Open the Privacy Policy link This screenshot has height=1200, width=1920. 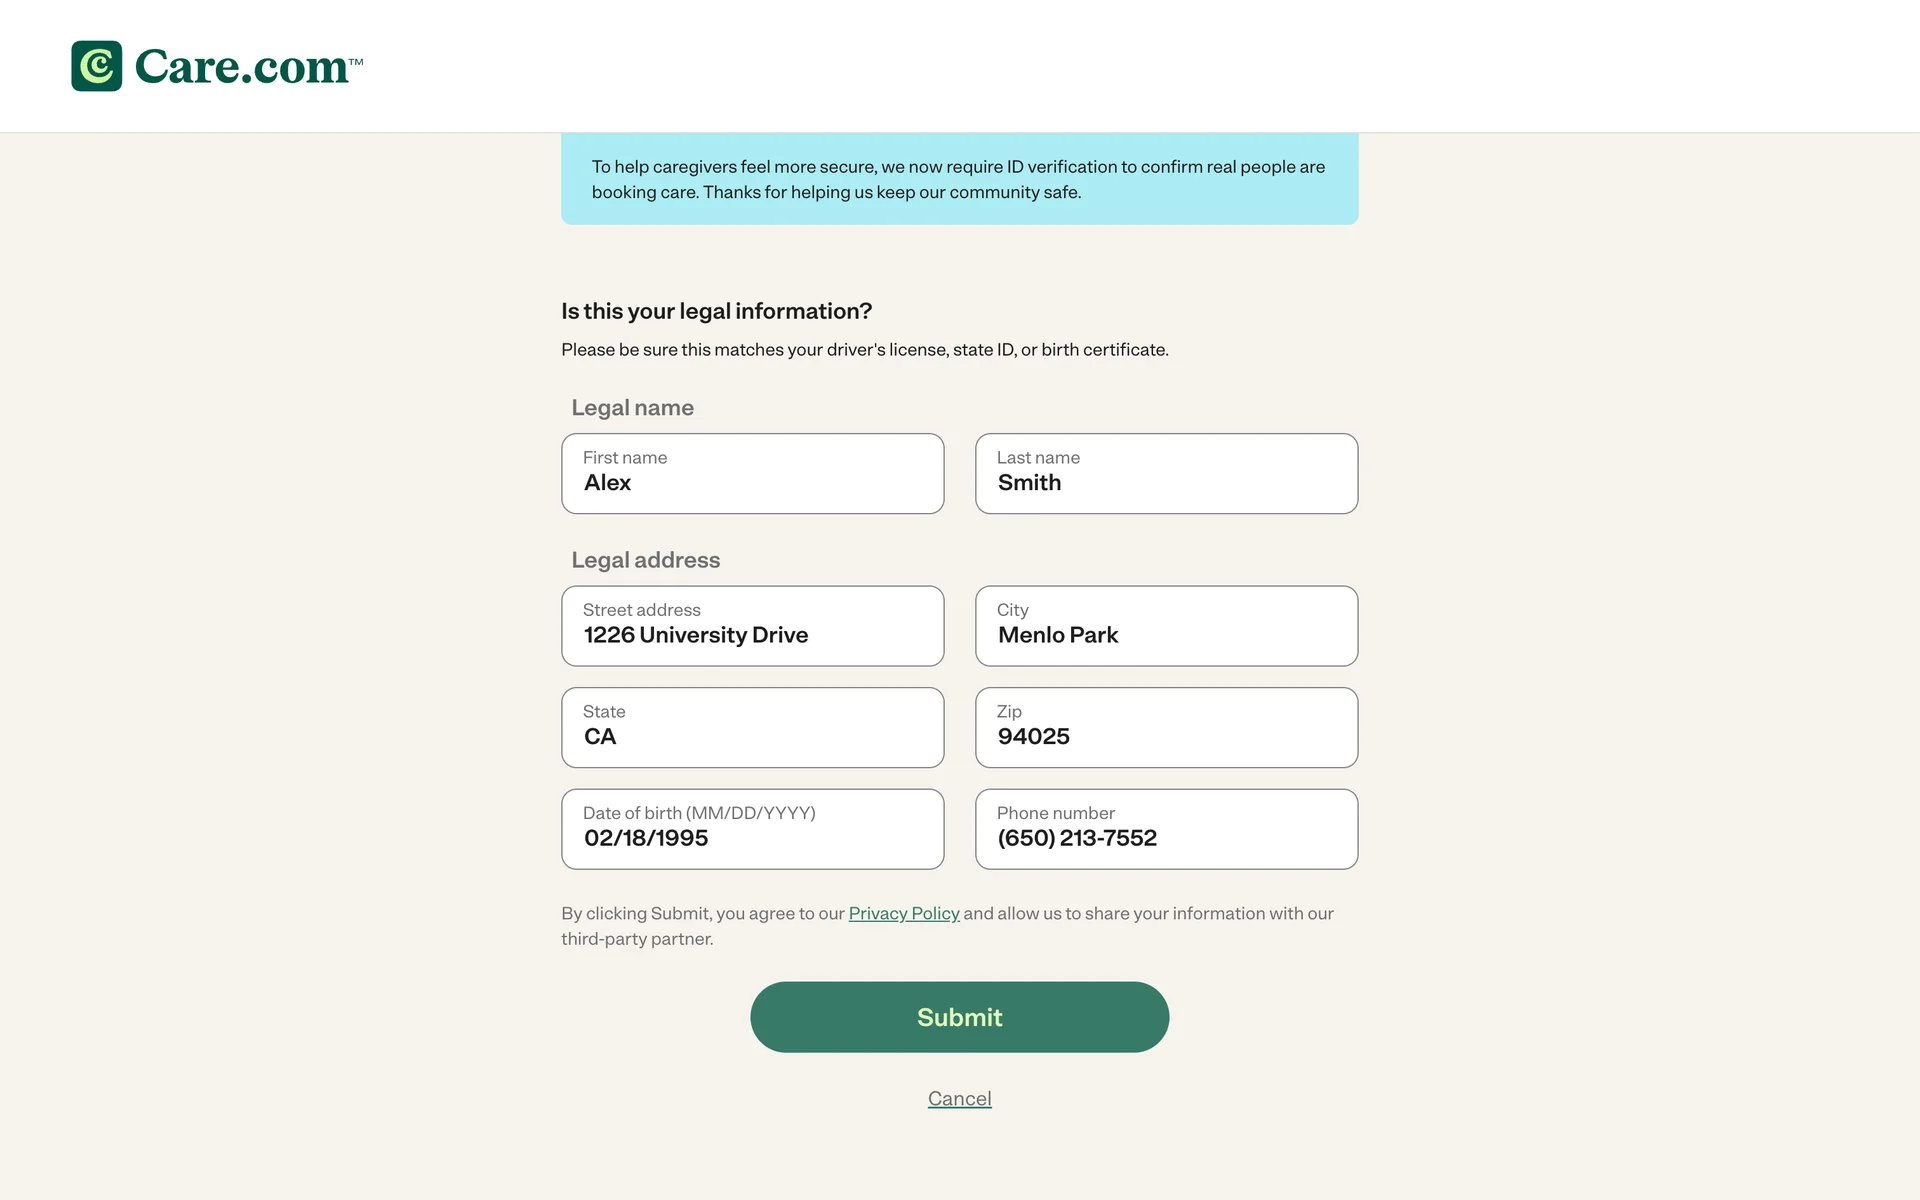(x=903, y=913)
